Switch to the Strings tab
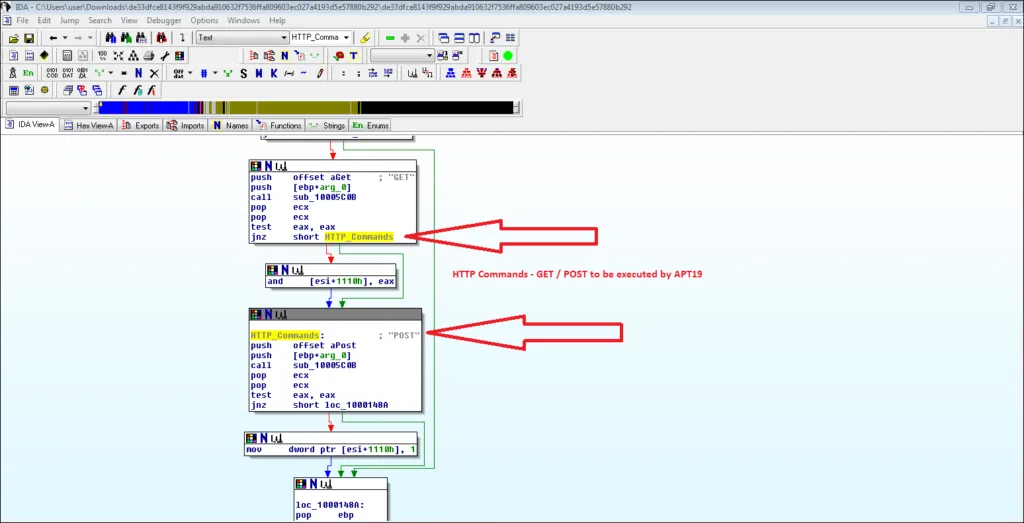 point(327,125)
